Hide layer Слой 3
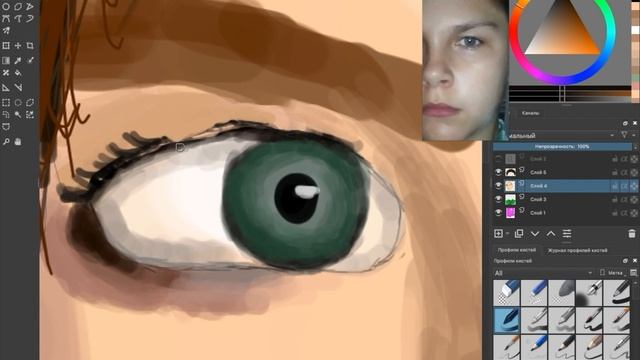 point(498,199)
